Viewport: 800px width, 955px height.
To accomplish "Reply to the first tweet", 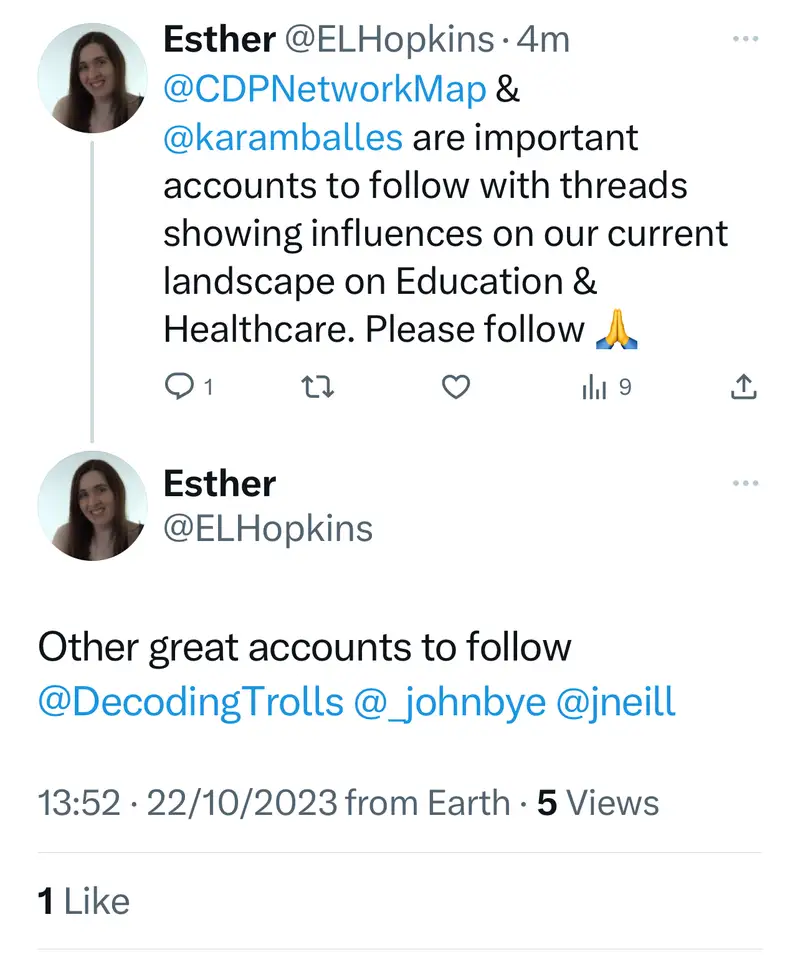I will pyautogui.click(x=177, y=386).
